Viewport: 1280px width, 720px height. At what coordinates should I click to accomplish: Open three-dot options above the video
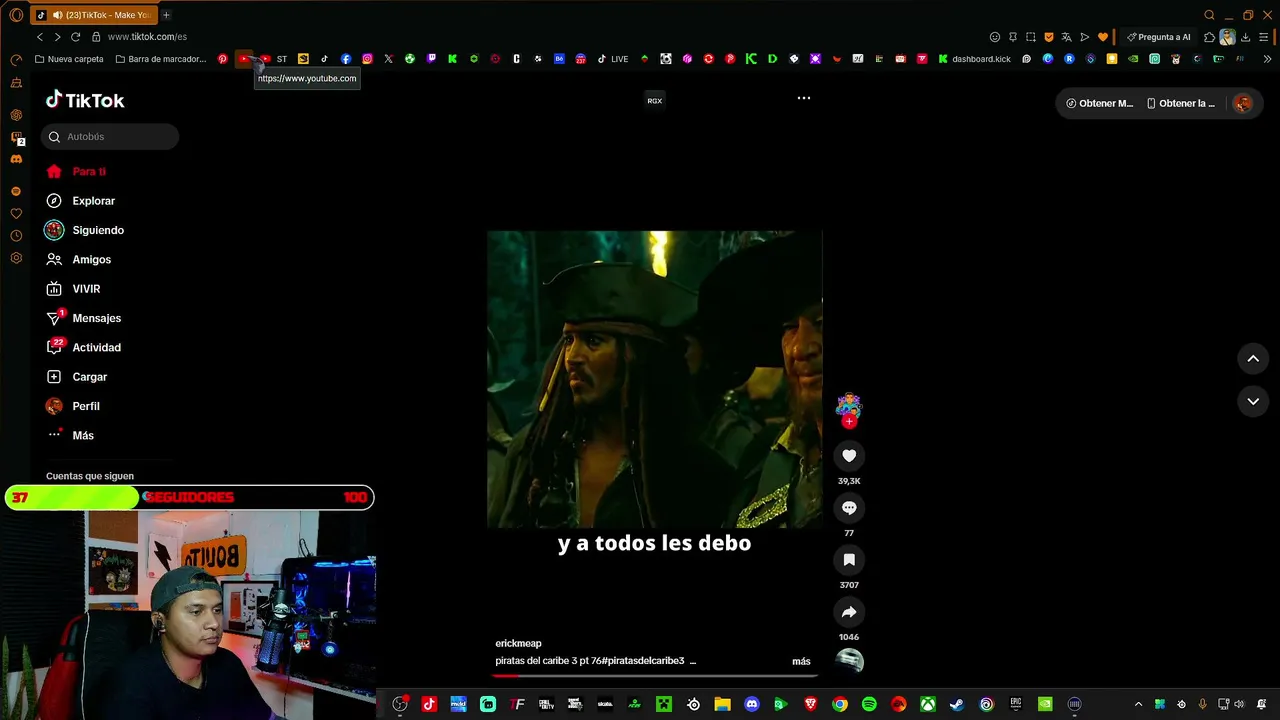tap(803, 98)
